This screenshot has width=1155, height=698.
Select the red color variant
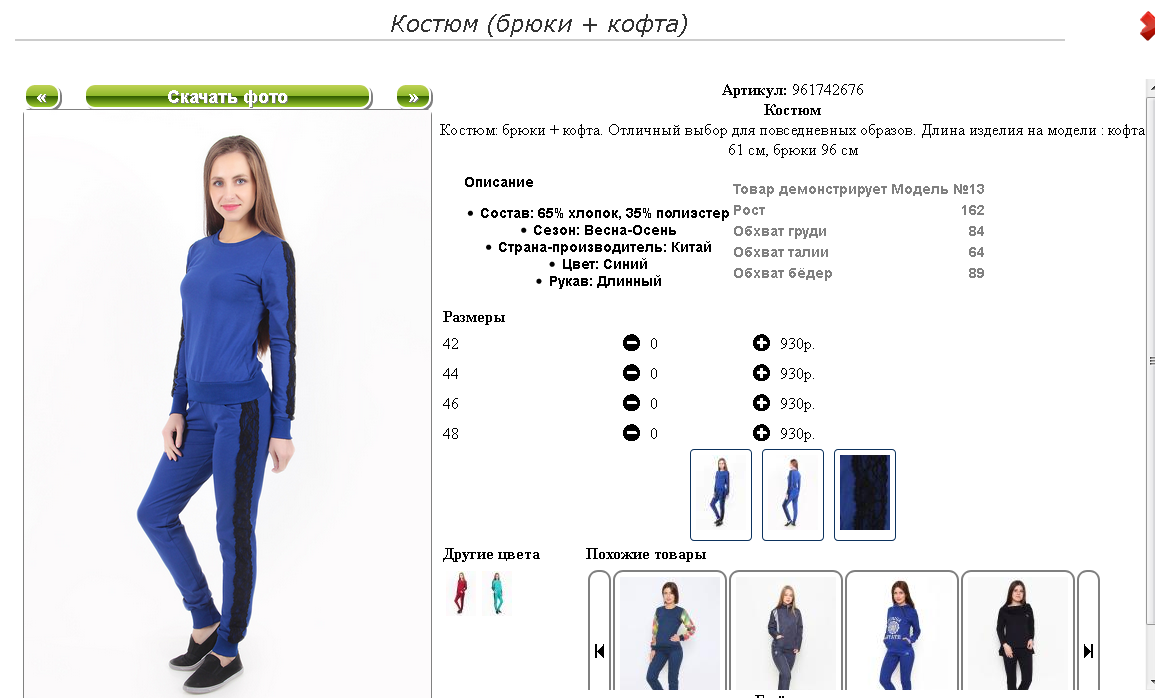point(460,593)
